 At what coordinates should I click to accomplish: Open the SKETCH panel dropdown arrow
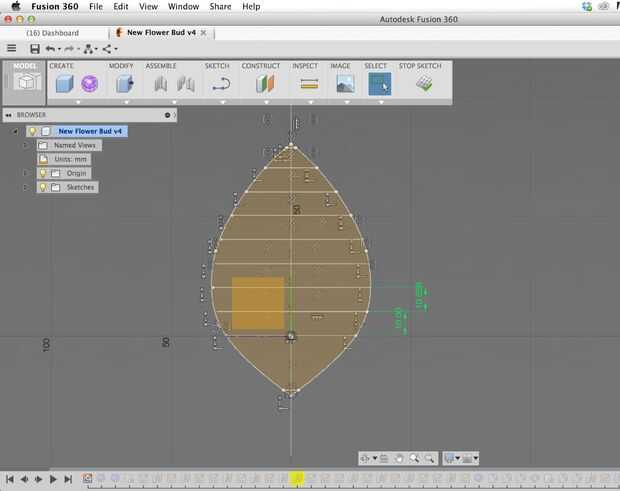point(223,102)
